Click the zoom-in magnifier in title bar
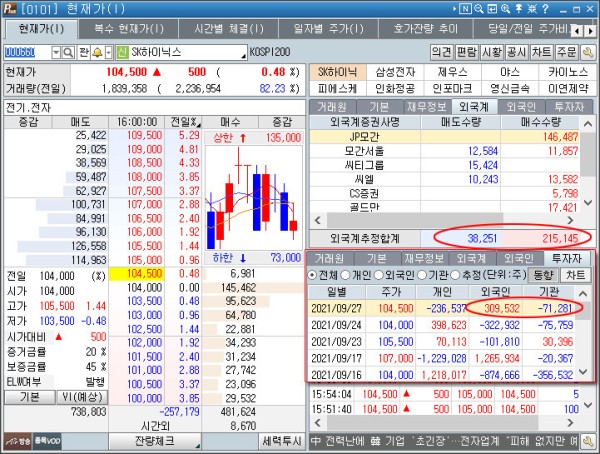This screenshot has width=600, height=454. tap(505, 8)
